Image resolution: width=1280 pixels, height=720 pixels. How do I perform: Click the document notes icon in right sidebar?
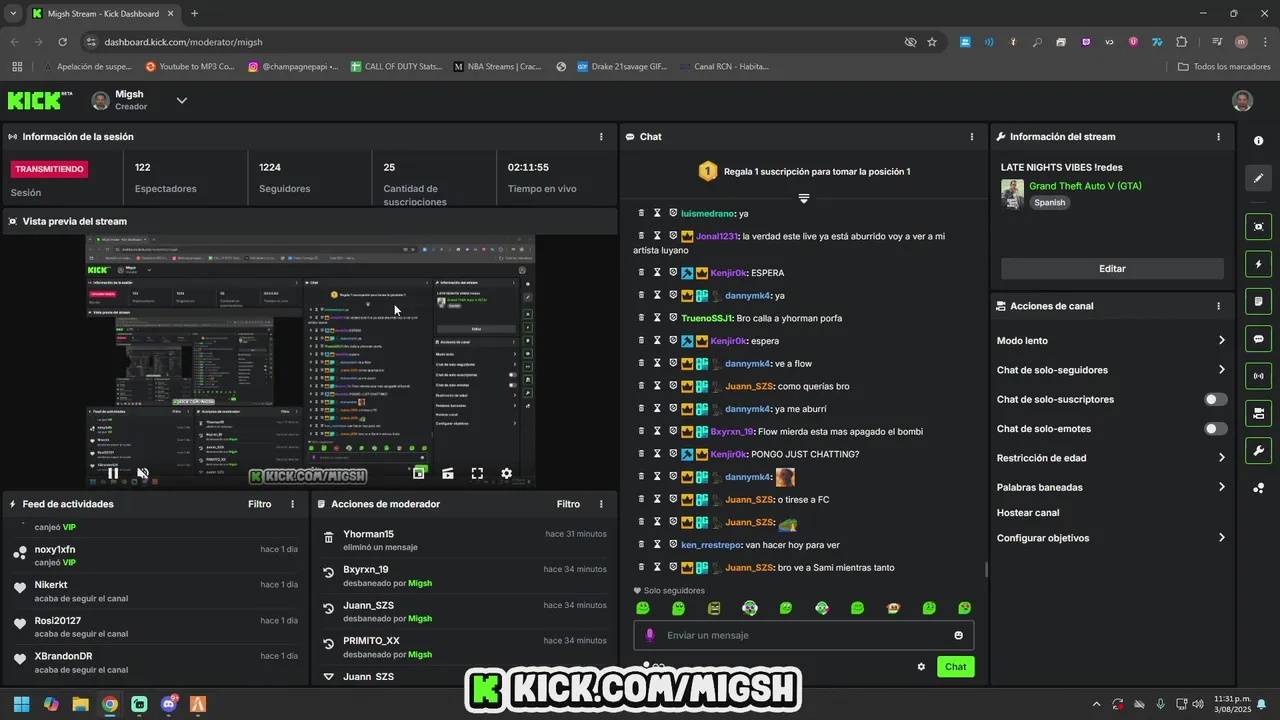(1259, 301)
